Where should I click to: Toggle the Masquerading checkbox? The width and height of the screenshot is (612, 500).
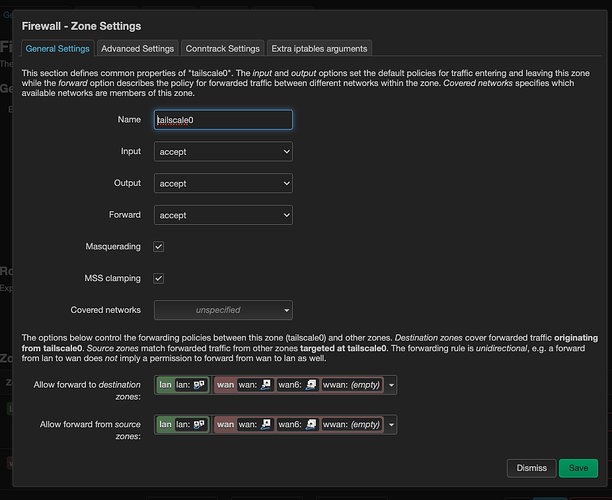tap(159, 246)
